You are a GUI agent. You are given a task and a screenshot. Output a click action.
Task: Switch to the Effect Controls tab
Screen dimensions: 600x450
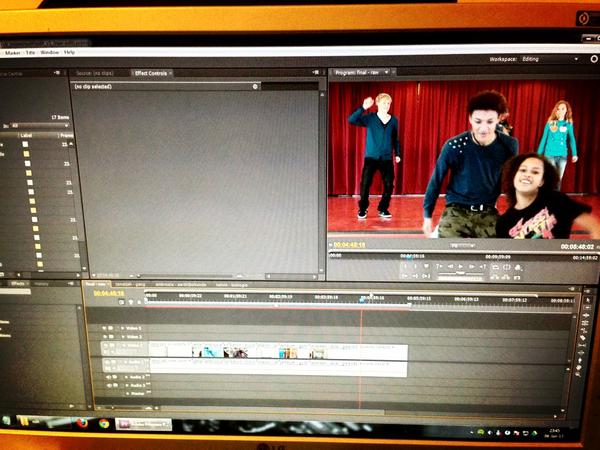coord(152,73)
